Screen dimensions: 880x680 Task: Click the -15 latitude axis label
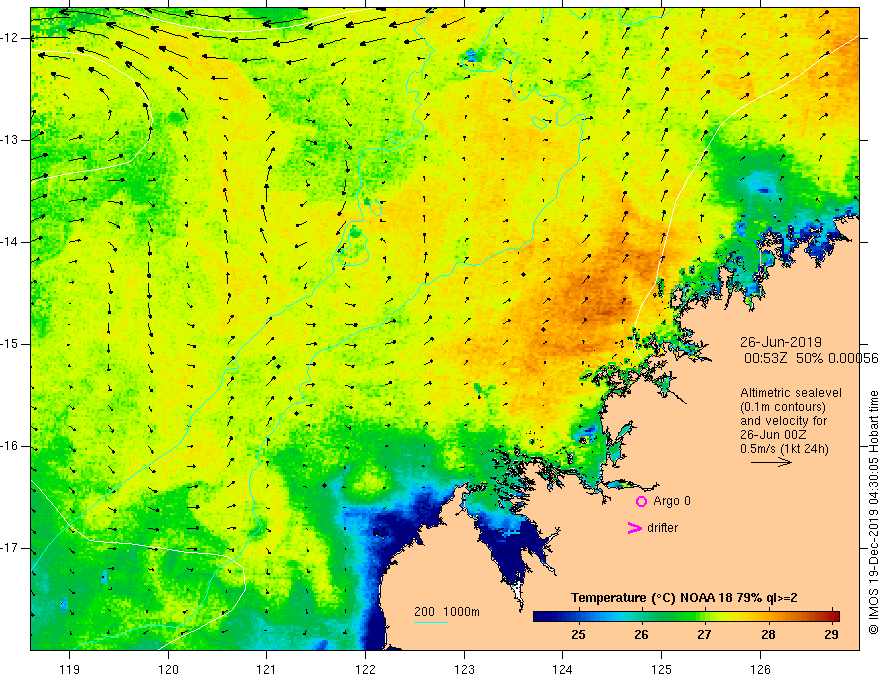(10, 344)
